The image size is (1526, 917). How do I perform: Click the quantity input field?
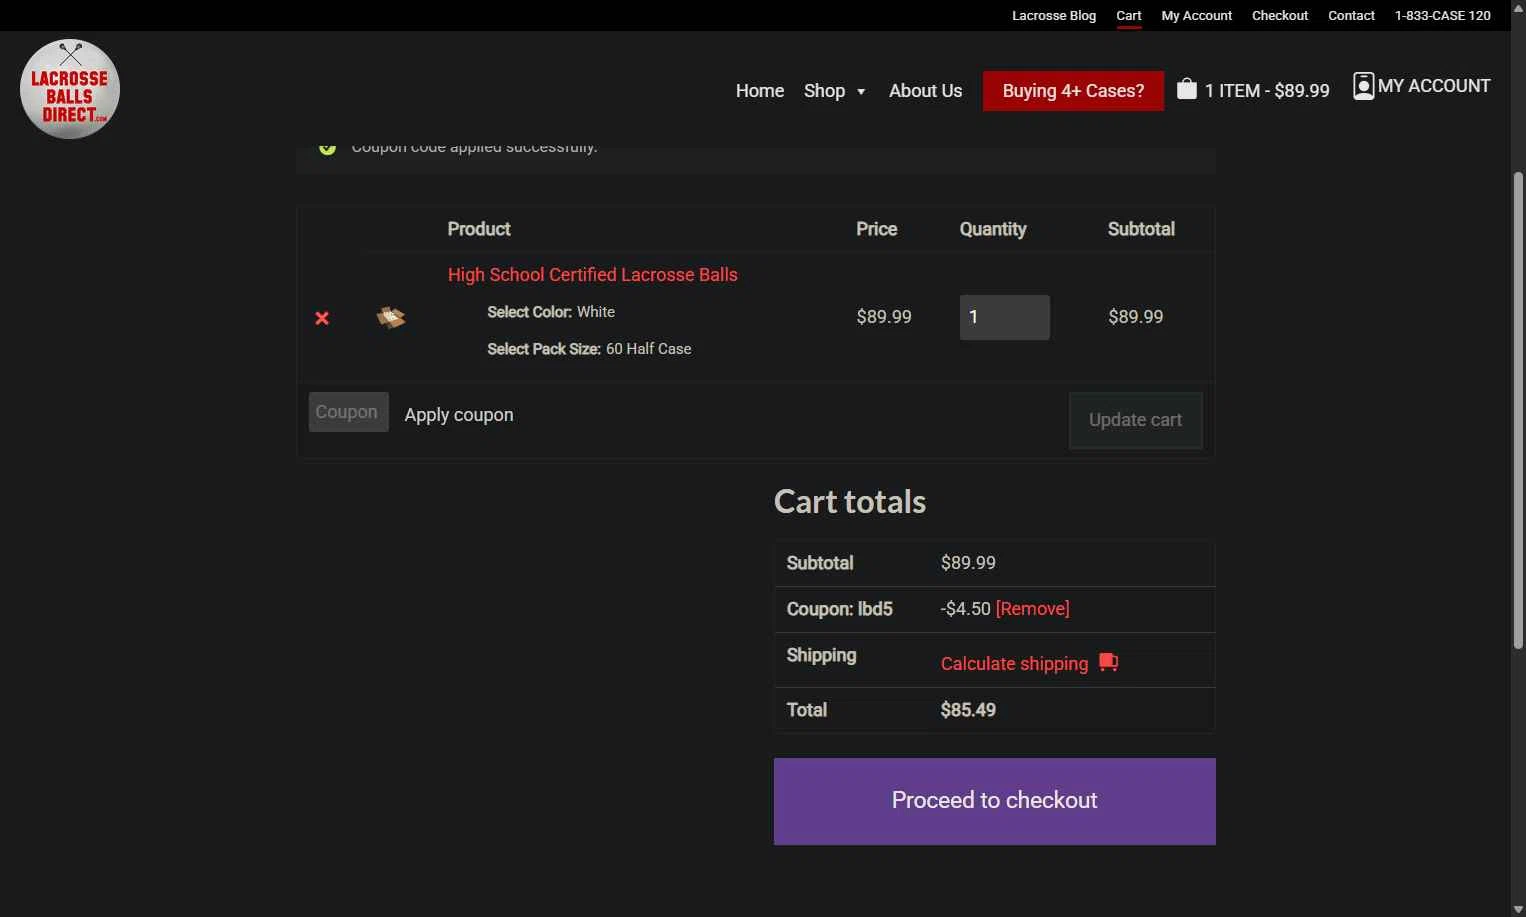pos(1005,317)
